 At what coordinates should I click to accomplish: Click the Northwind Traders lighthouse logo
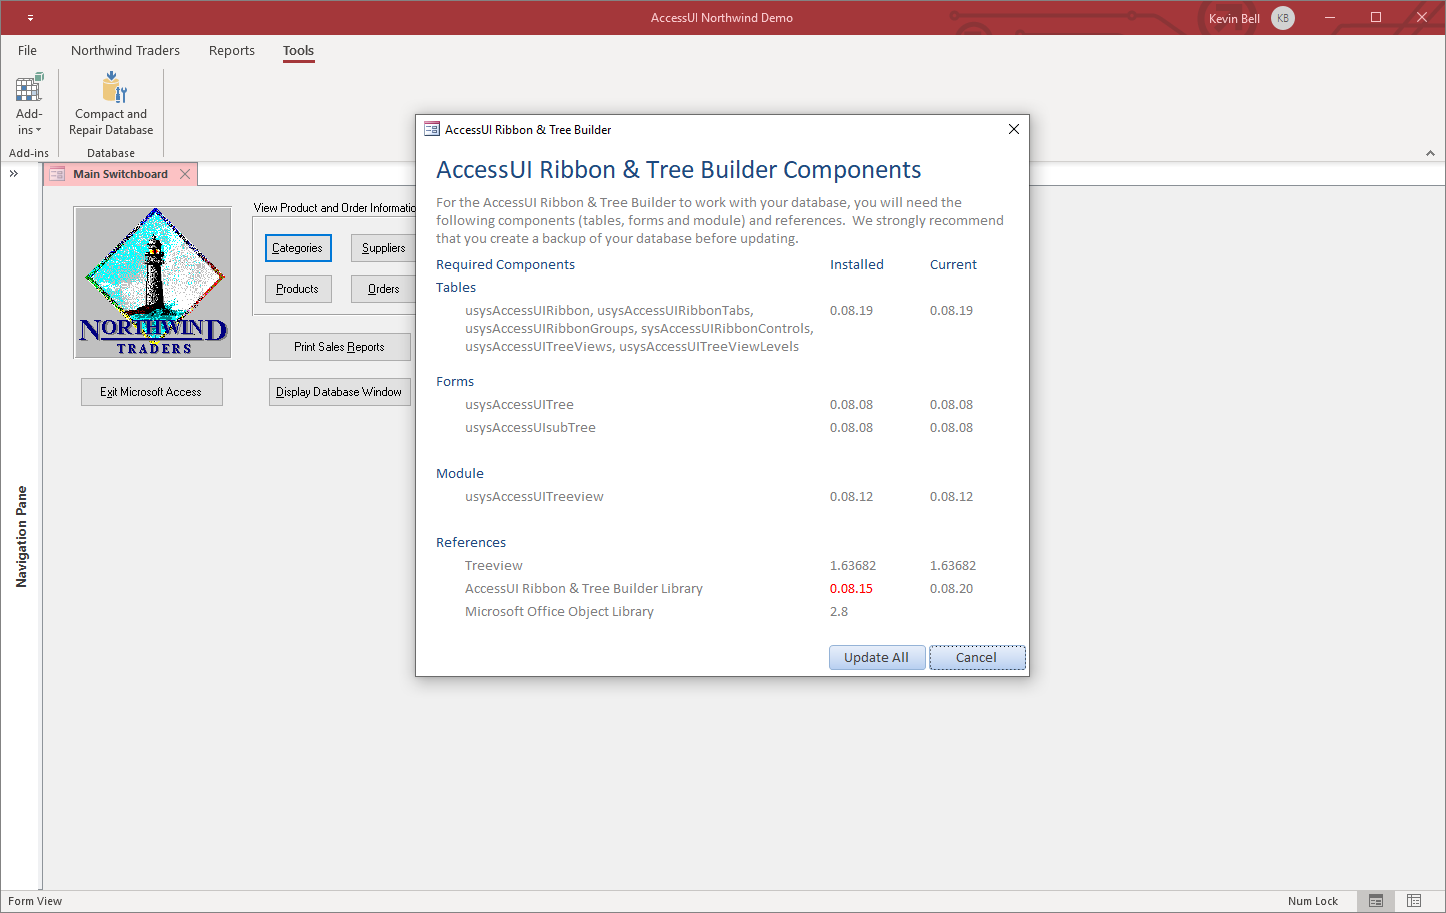click(153, 282)
